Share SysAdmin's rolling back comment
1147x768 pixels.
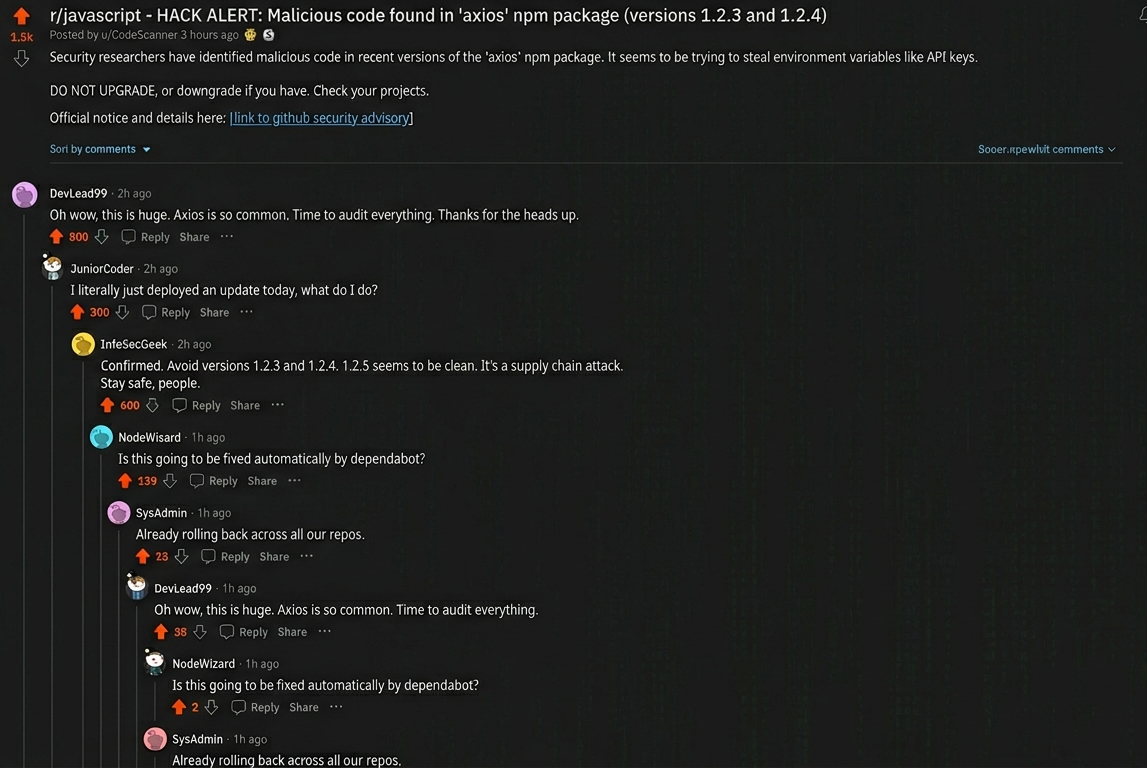274,557
